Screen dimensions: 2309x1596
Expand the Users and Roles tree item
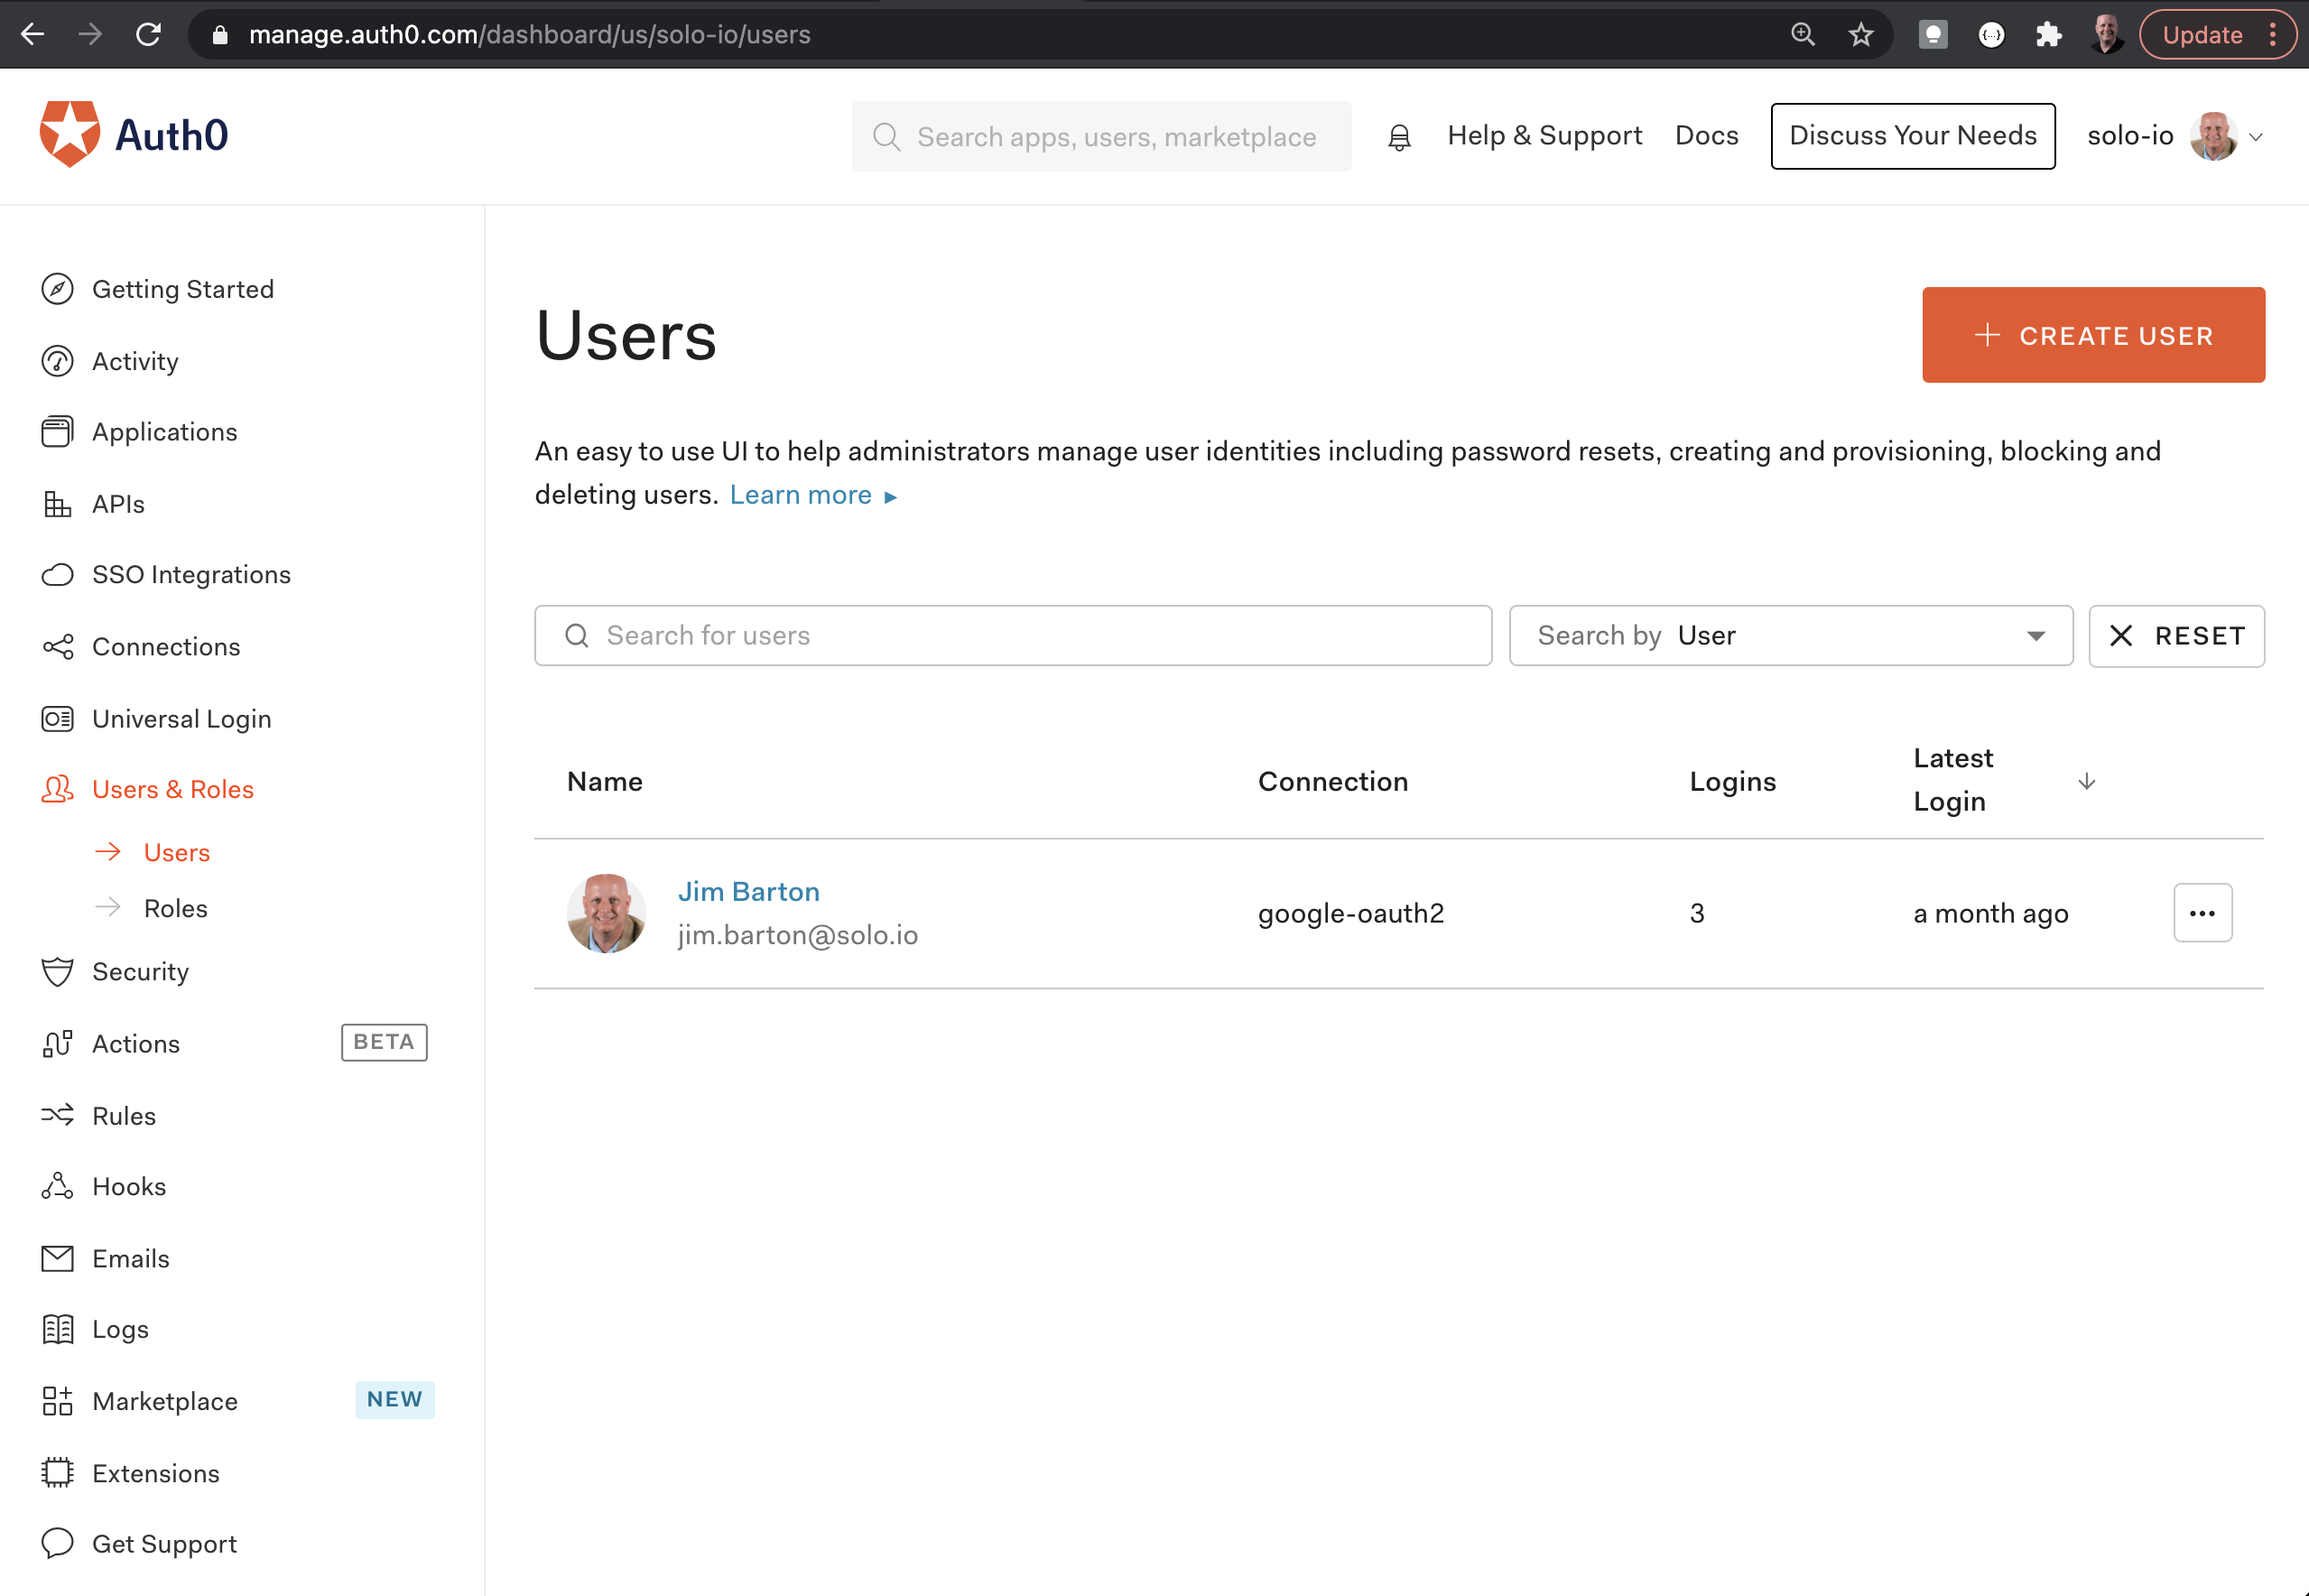(172, 787)
